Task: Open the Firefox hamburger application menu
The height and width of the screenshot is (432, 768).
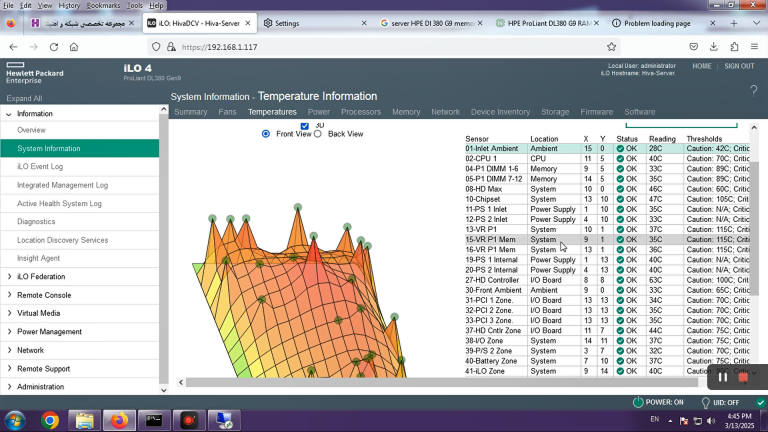Action: tap(754, 47)
